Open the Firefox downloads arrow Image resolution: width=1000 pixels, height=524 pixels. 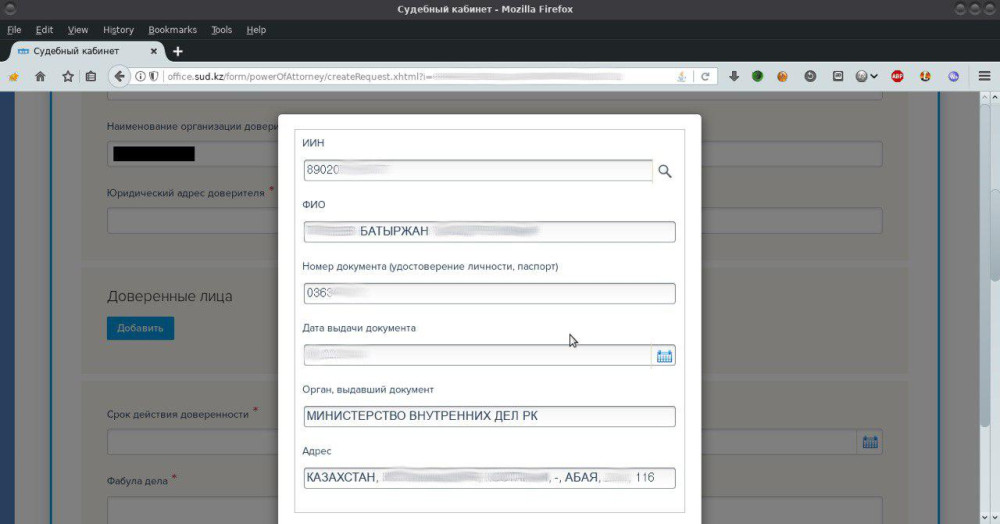[733, 76]
